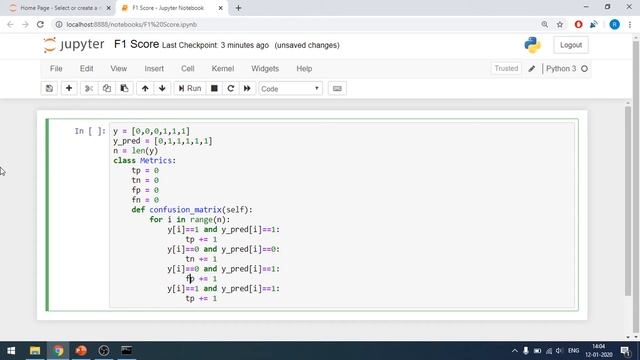
Task: Insert a new cell below with plus icon
Action: (x=69, y=89)
